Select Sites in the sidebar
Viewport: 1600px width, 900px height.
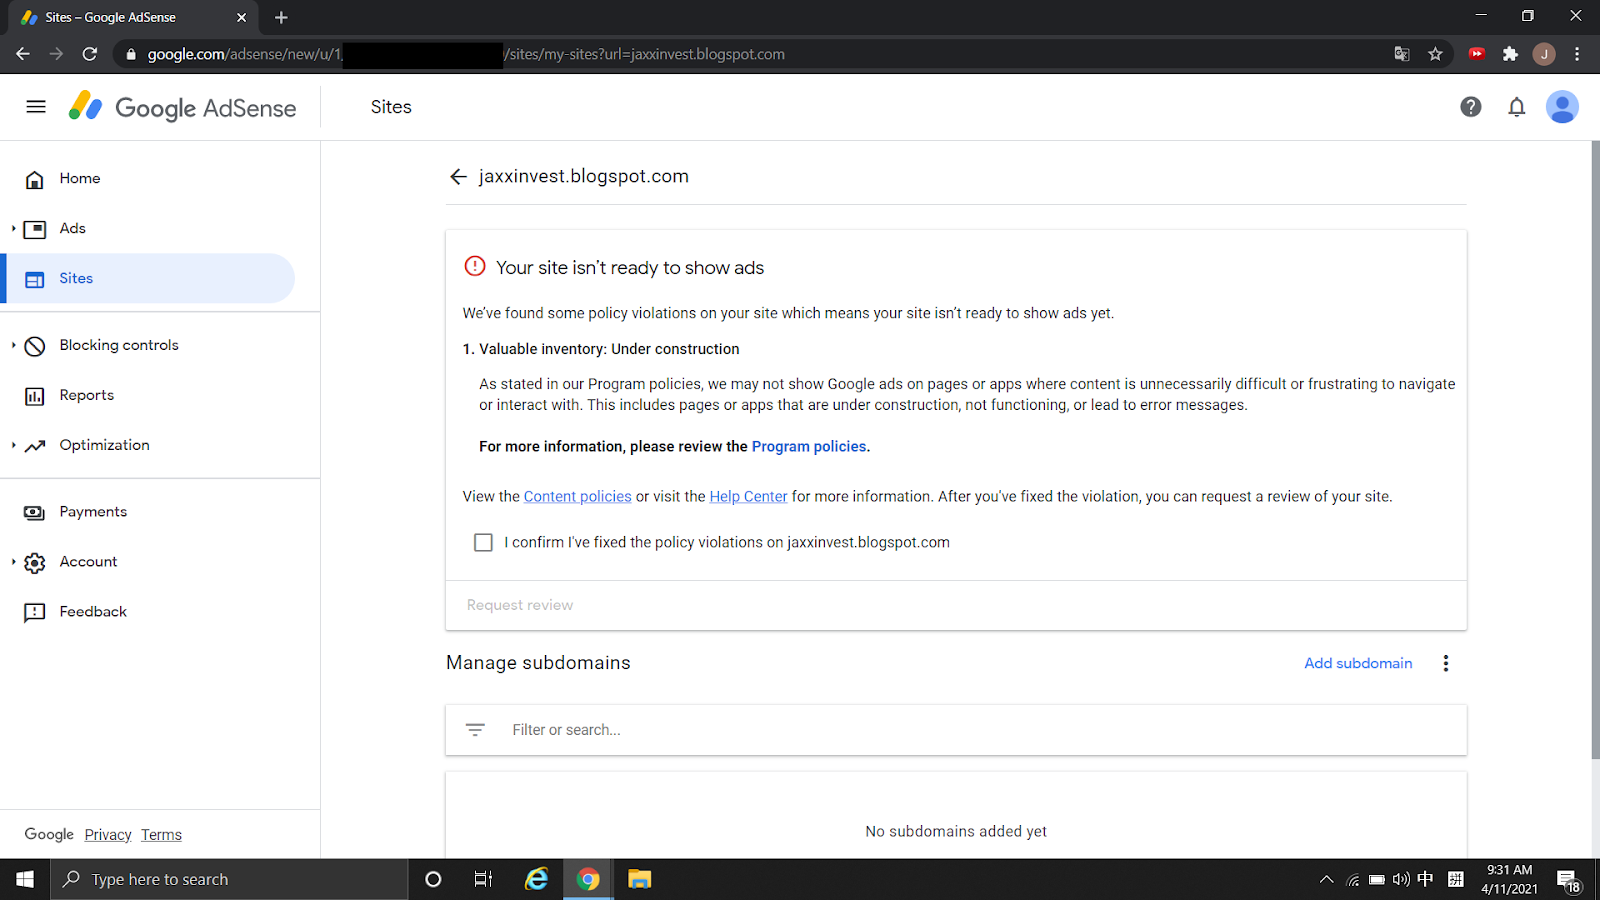[150, 279]
